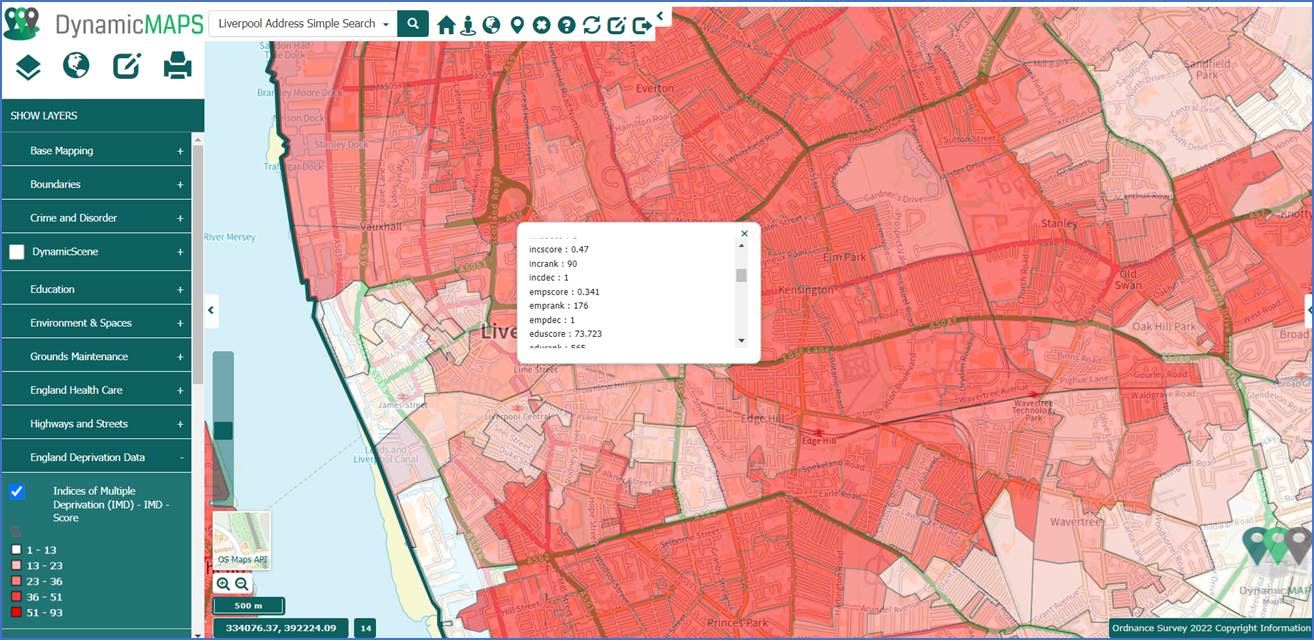Viewport: 1314px width, 641px height.
Task: Click the search magnifier button
Action: tap(413, 23)
